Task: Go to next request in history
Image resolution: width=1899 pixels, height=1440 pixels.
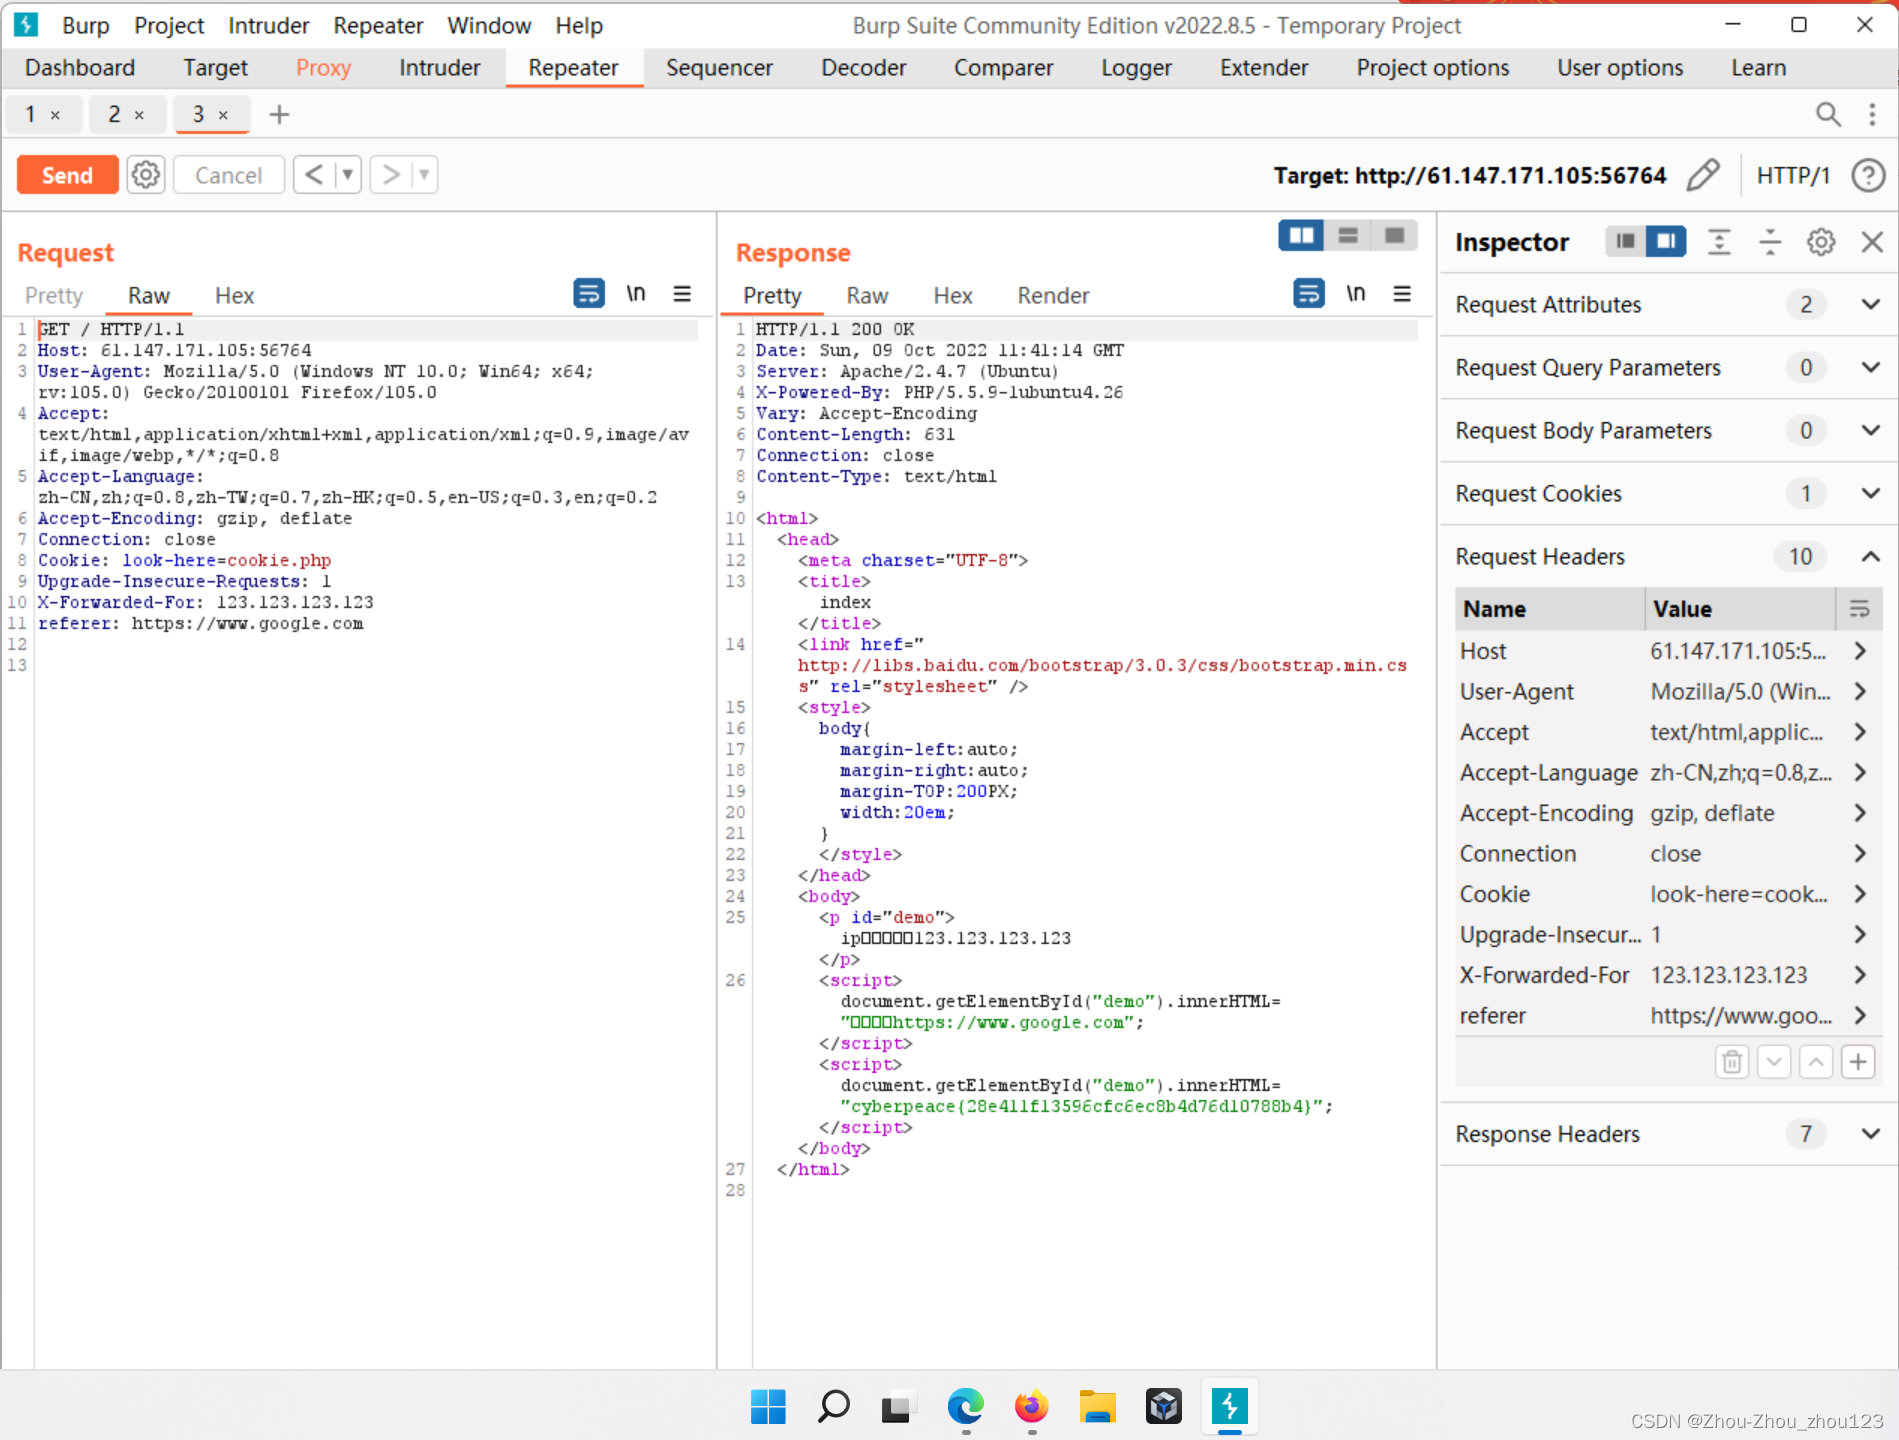Action: tap(391, 175)
